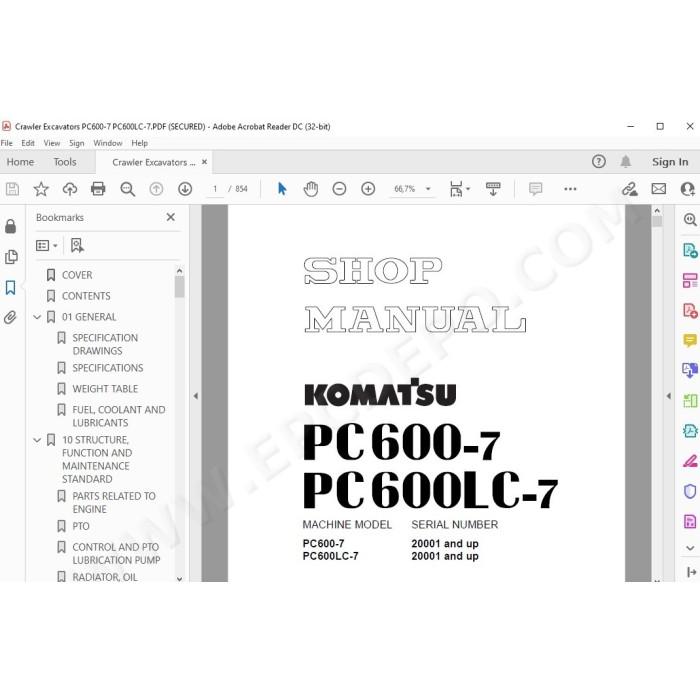This screenshot has height=700, width=700.
Task: Click the search zoom icon in right pane
Action: pos(690,219)
